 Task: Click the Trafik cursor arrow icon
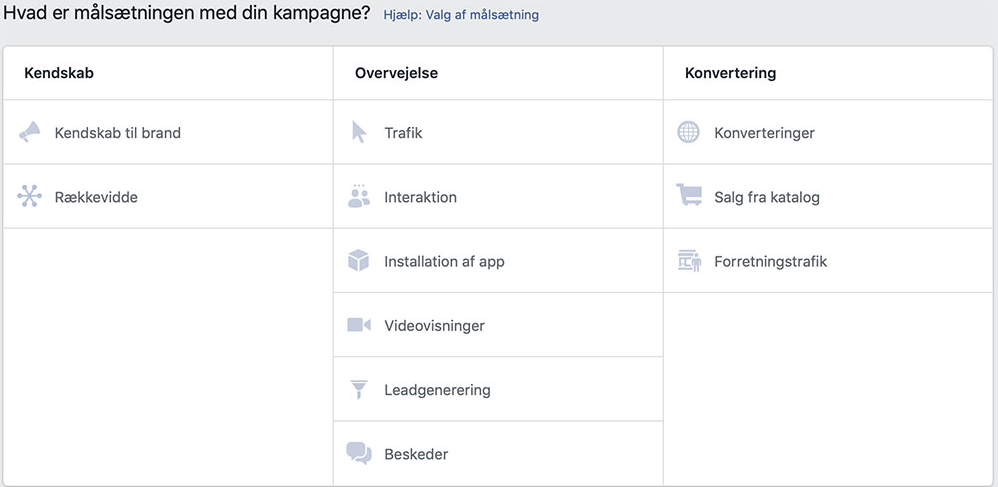tap(359, 132)
